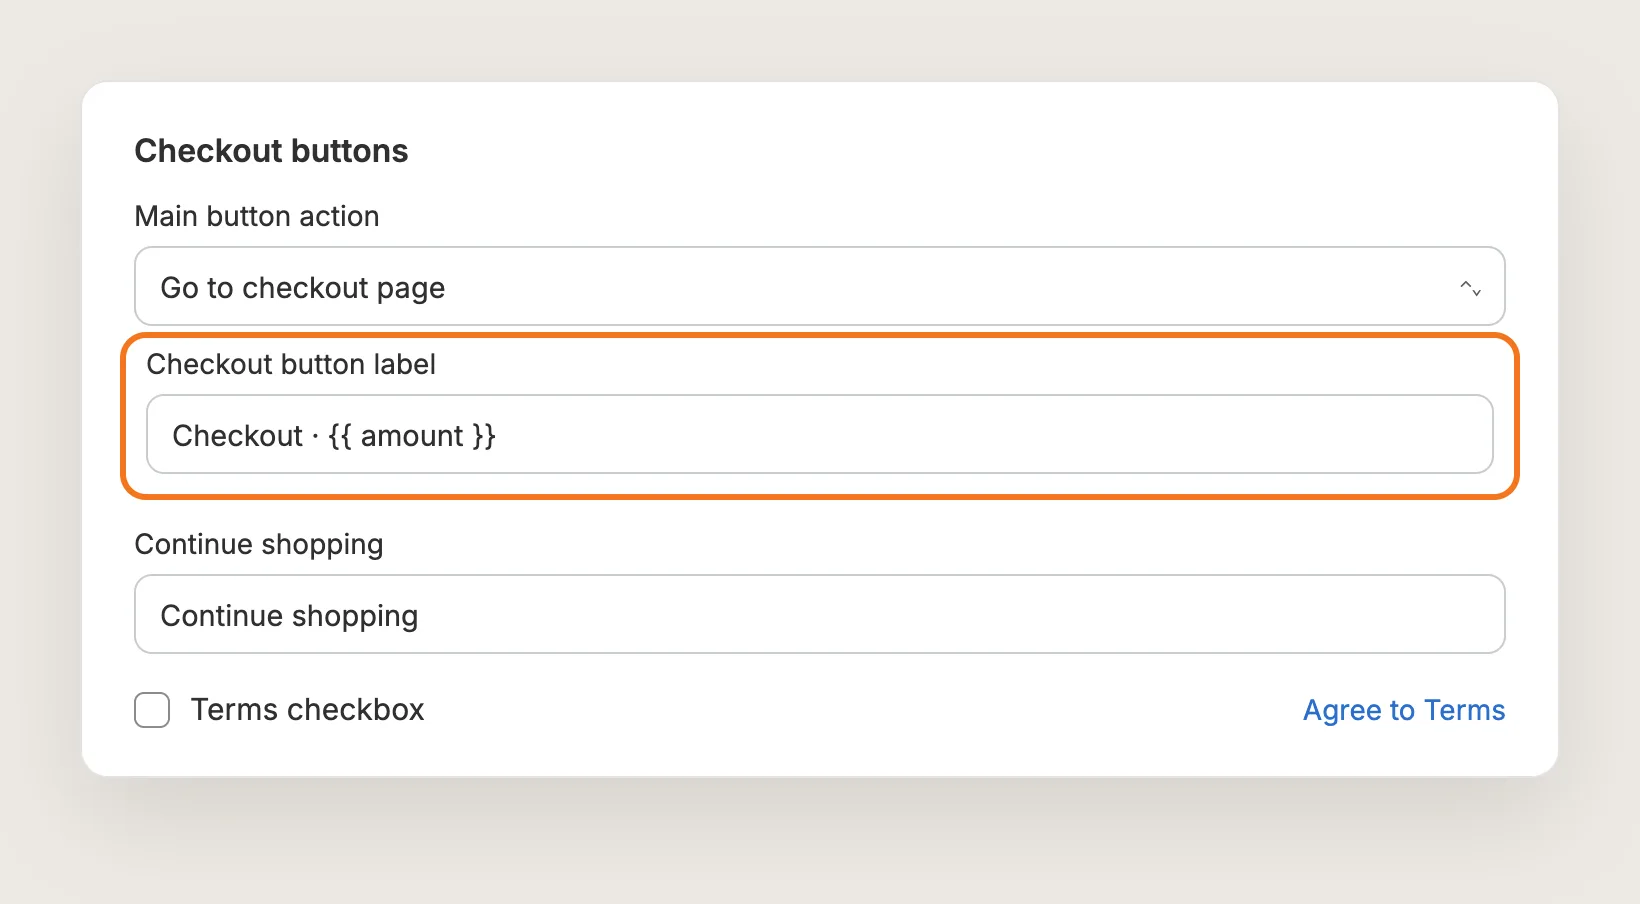Image resolution: width=1640 pixels, height=904 pixels.
Task: Open the Main button action dropdown
Action: [x=819, y=286]
